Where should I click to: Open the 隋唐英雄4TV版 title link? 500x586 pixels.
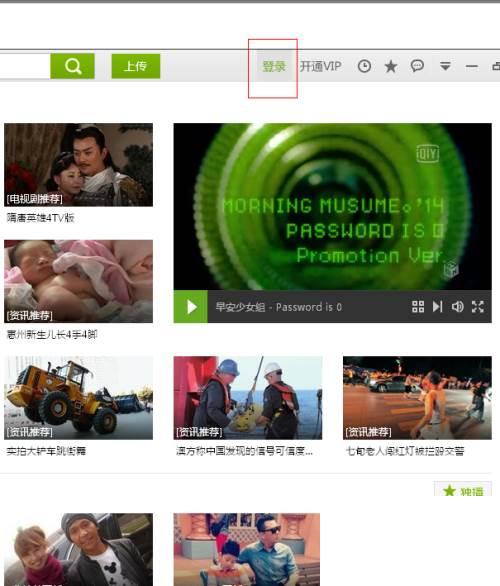40,218
